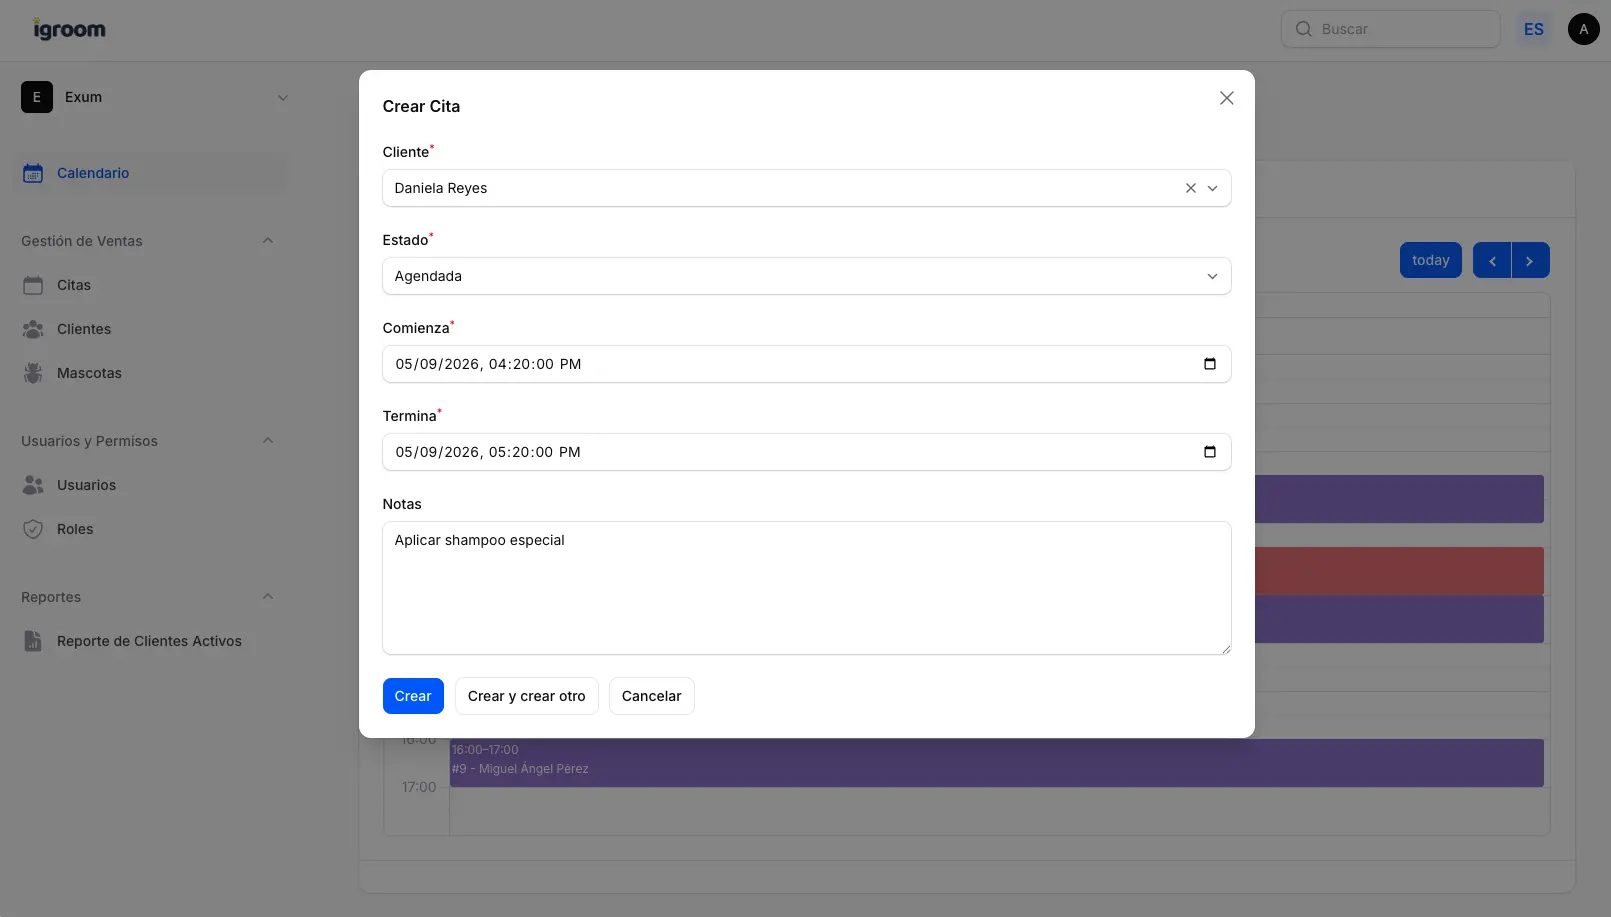The image size is (1611, 917).
Task: Click the Comienza datetime field
Action: tap(806, 364)
